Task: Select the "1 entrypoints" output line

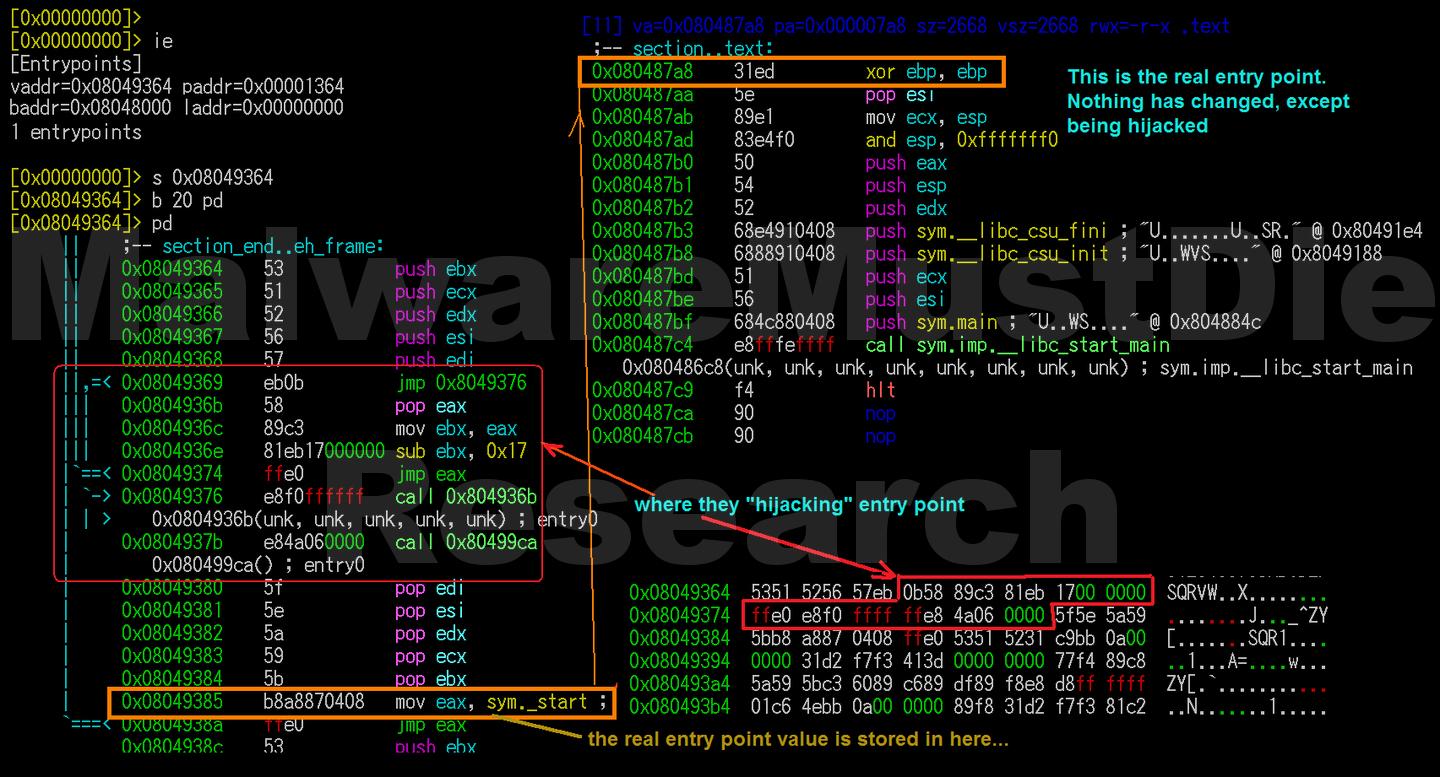Action: 76,132
